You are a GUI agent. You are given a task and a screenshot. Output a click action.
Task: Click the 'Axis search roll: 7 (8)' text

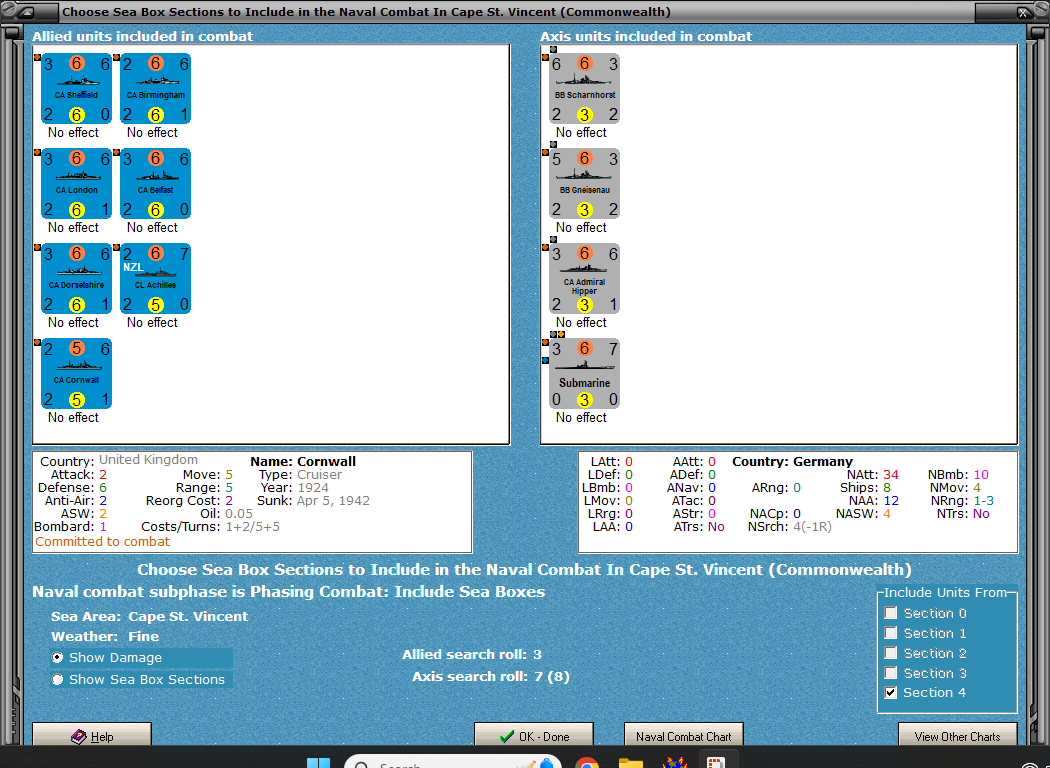(491, 677)
